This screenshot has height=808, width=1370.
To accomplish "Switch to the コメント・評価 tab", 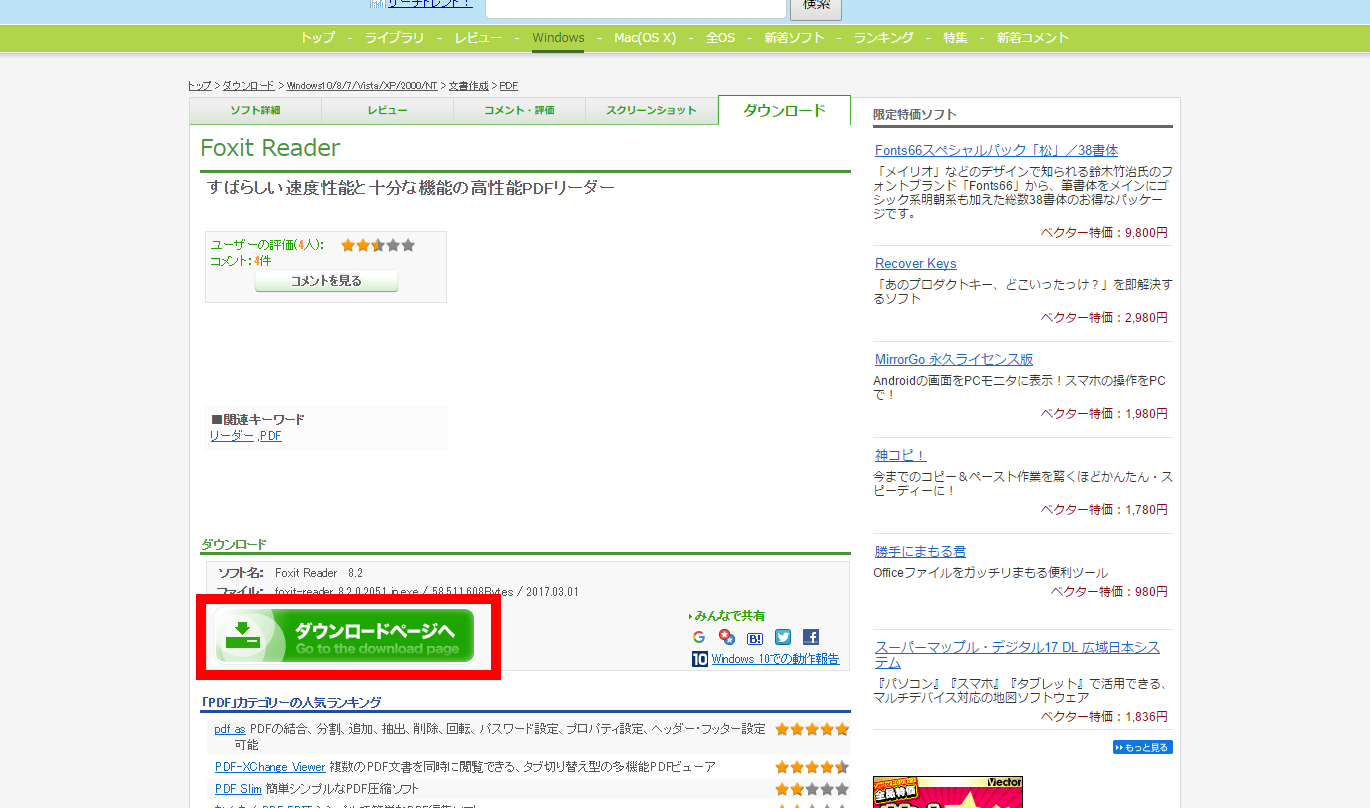I will coord(519,111).
